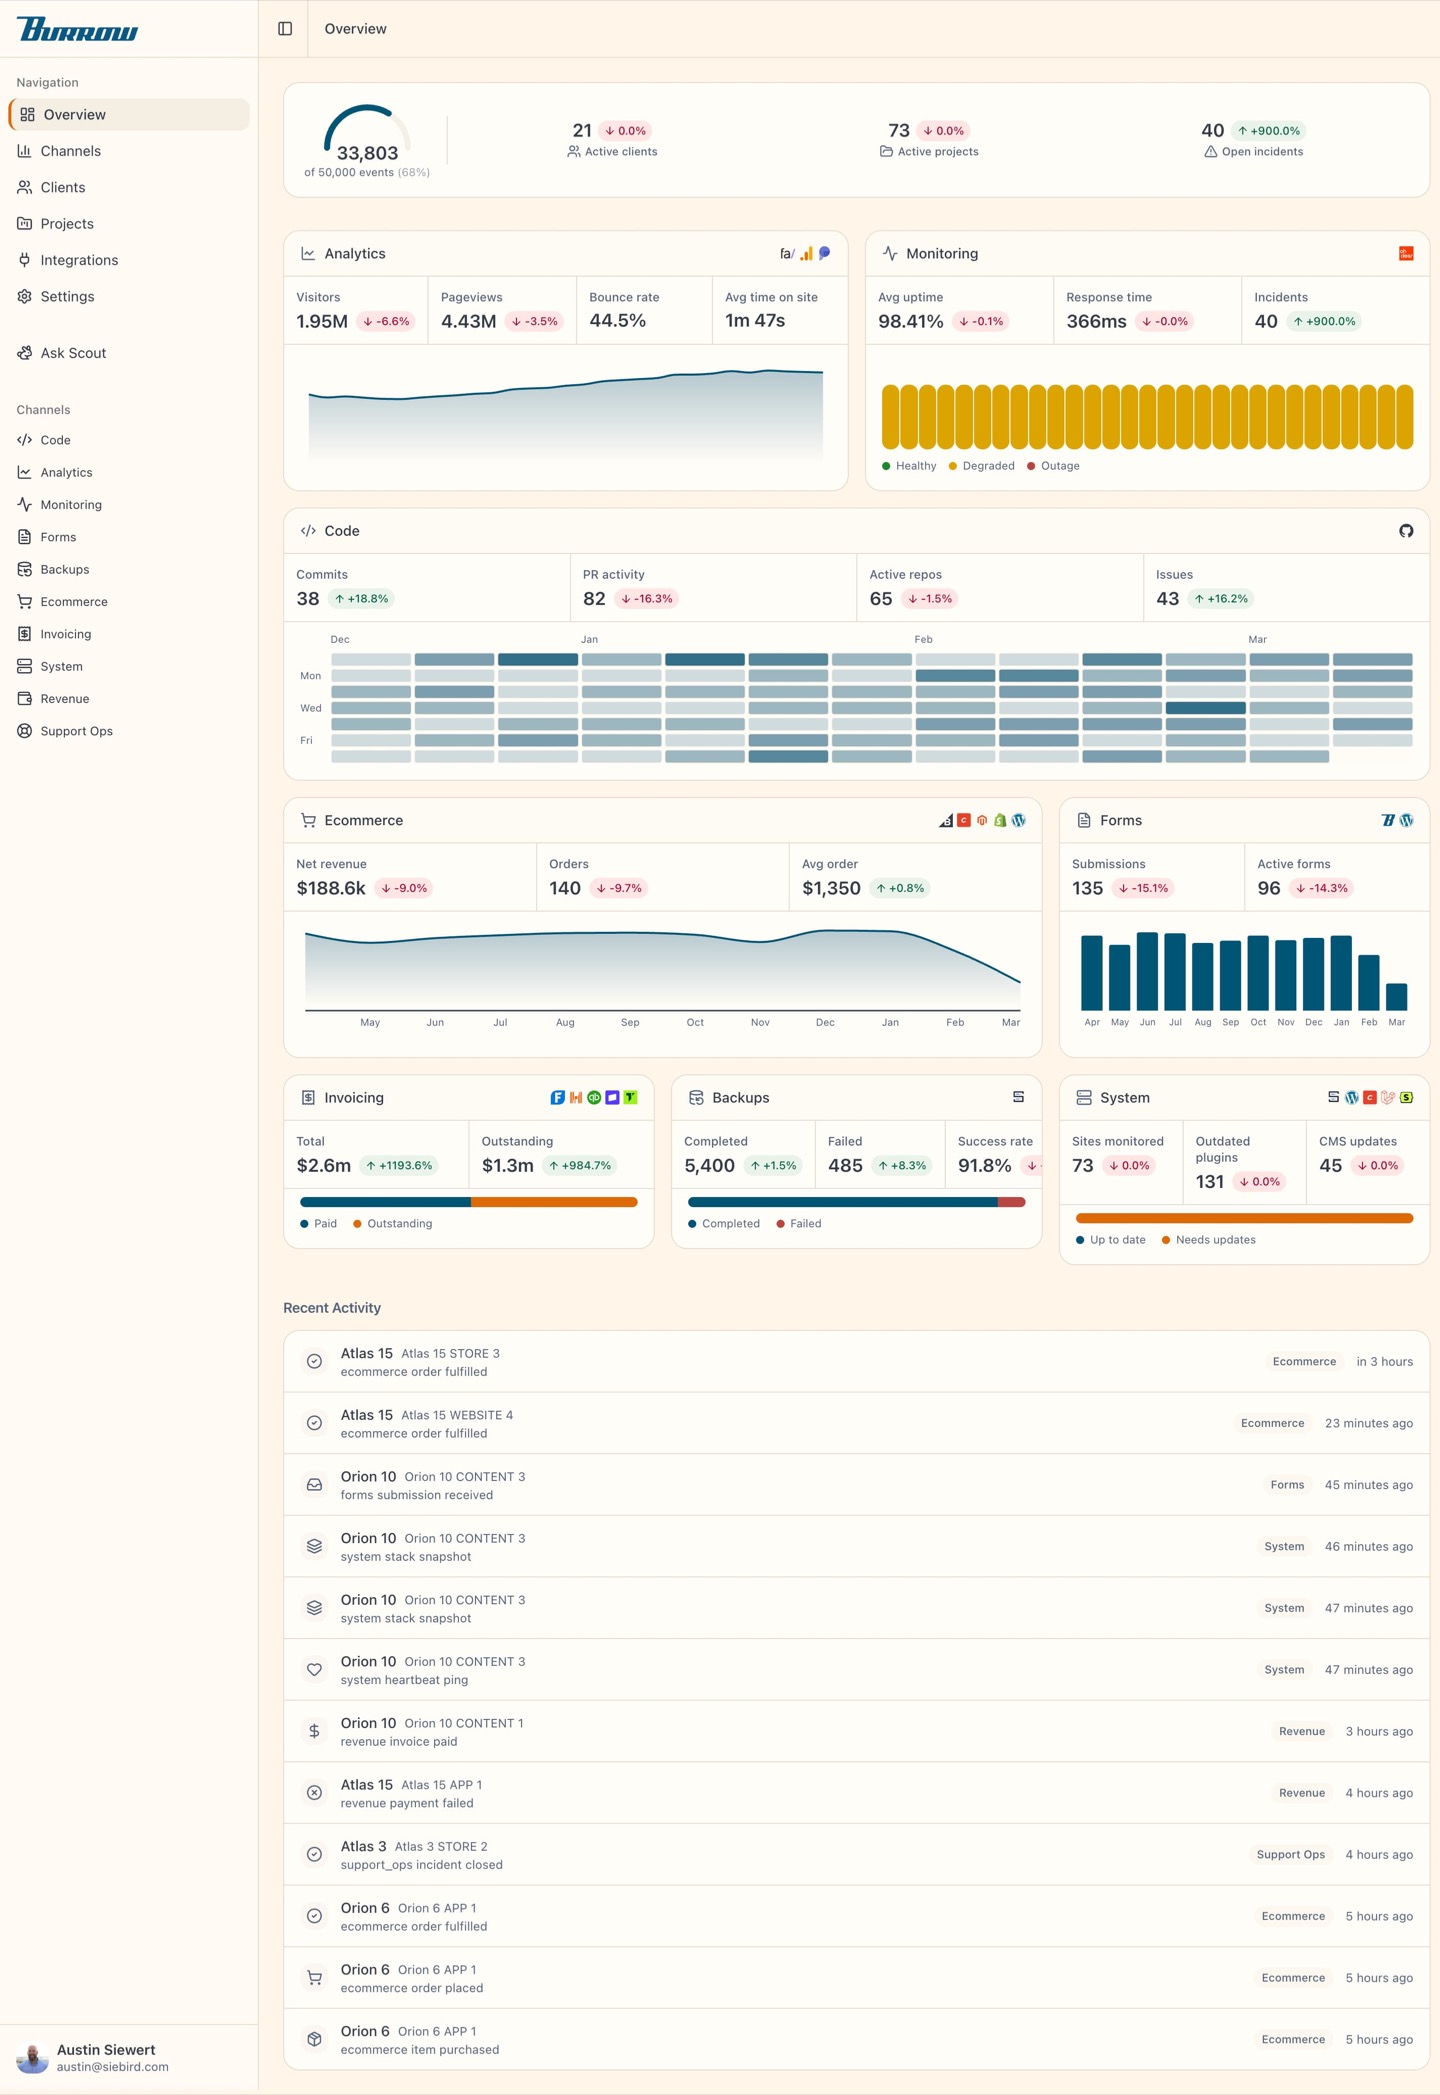
Task: Open Atlas 15 STORE 3 activity row
Action: point(857,1362)
